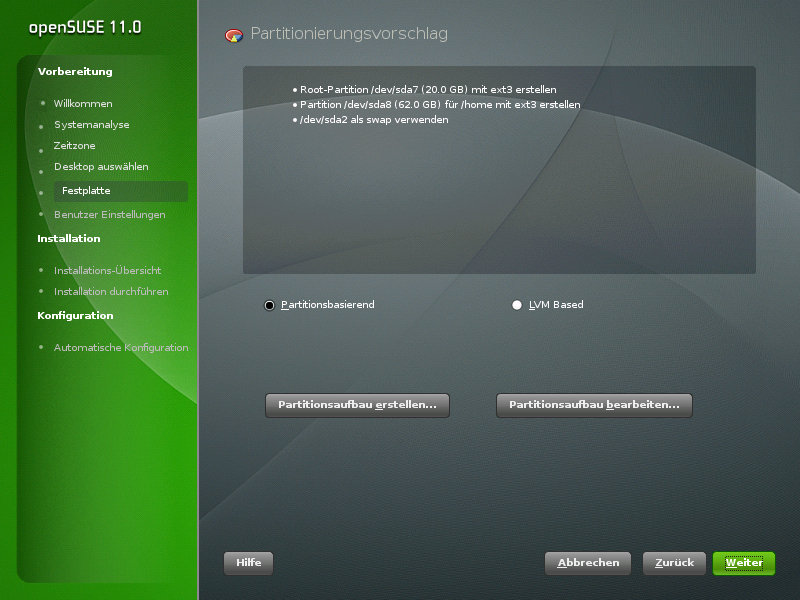Open Partitionsaufbau erstellen dialog
This screenshot has height=600, width=800.
[357, 405]
